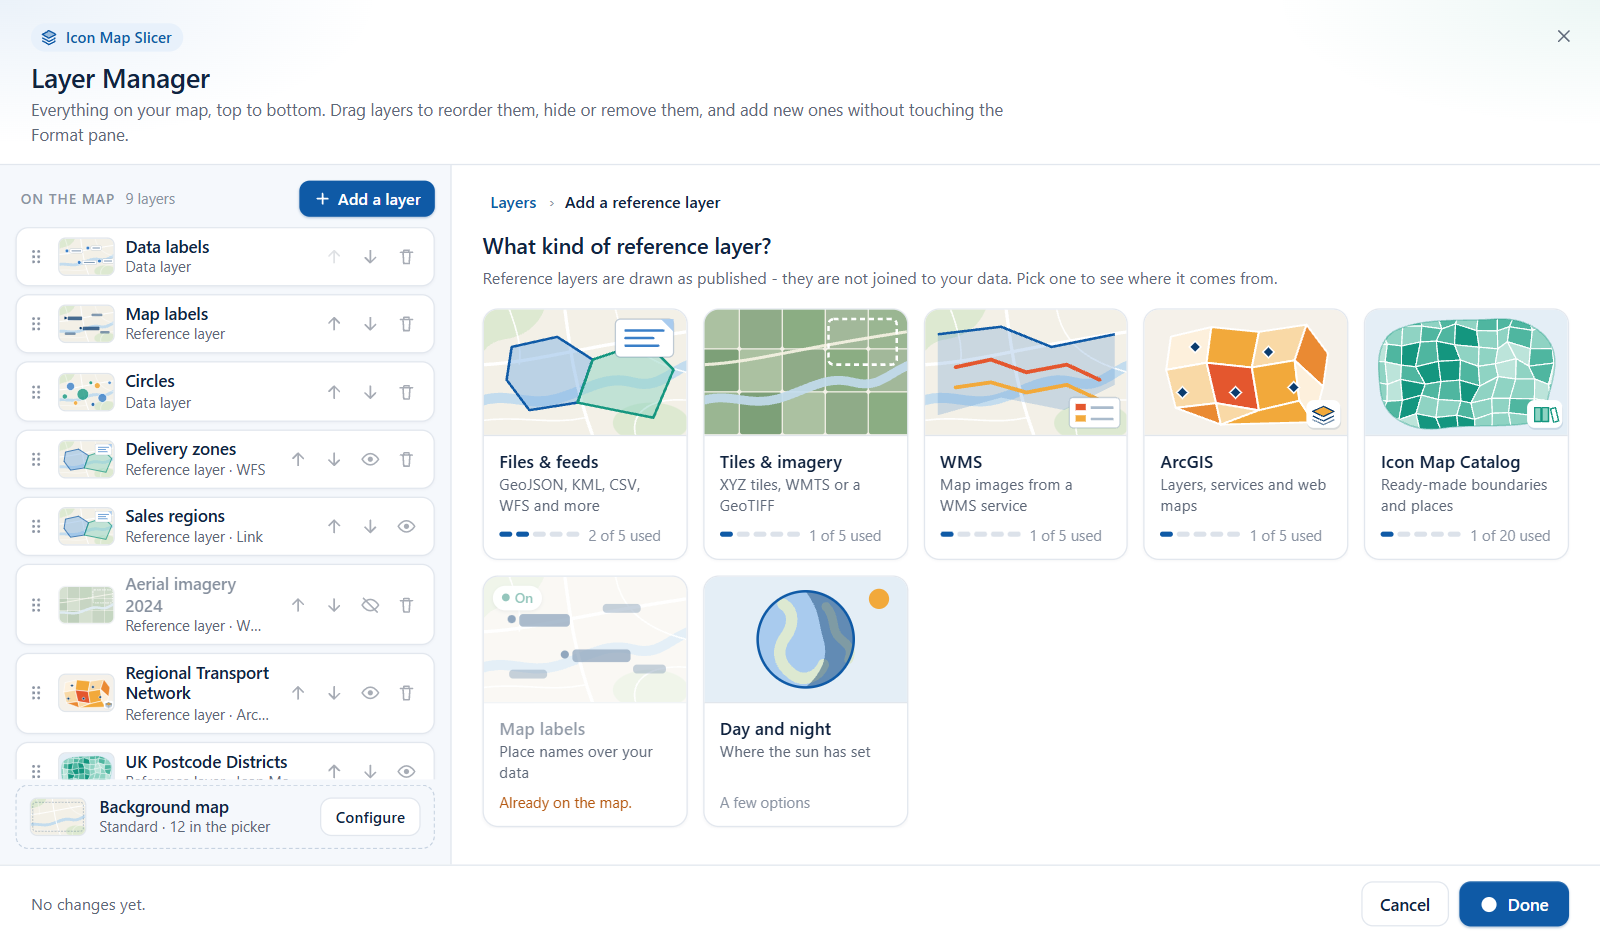This screenshot has height=942, width=1600.
Task: Go back to Layers breadcrumb
Action: [513, 203]
